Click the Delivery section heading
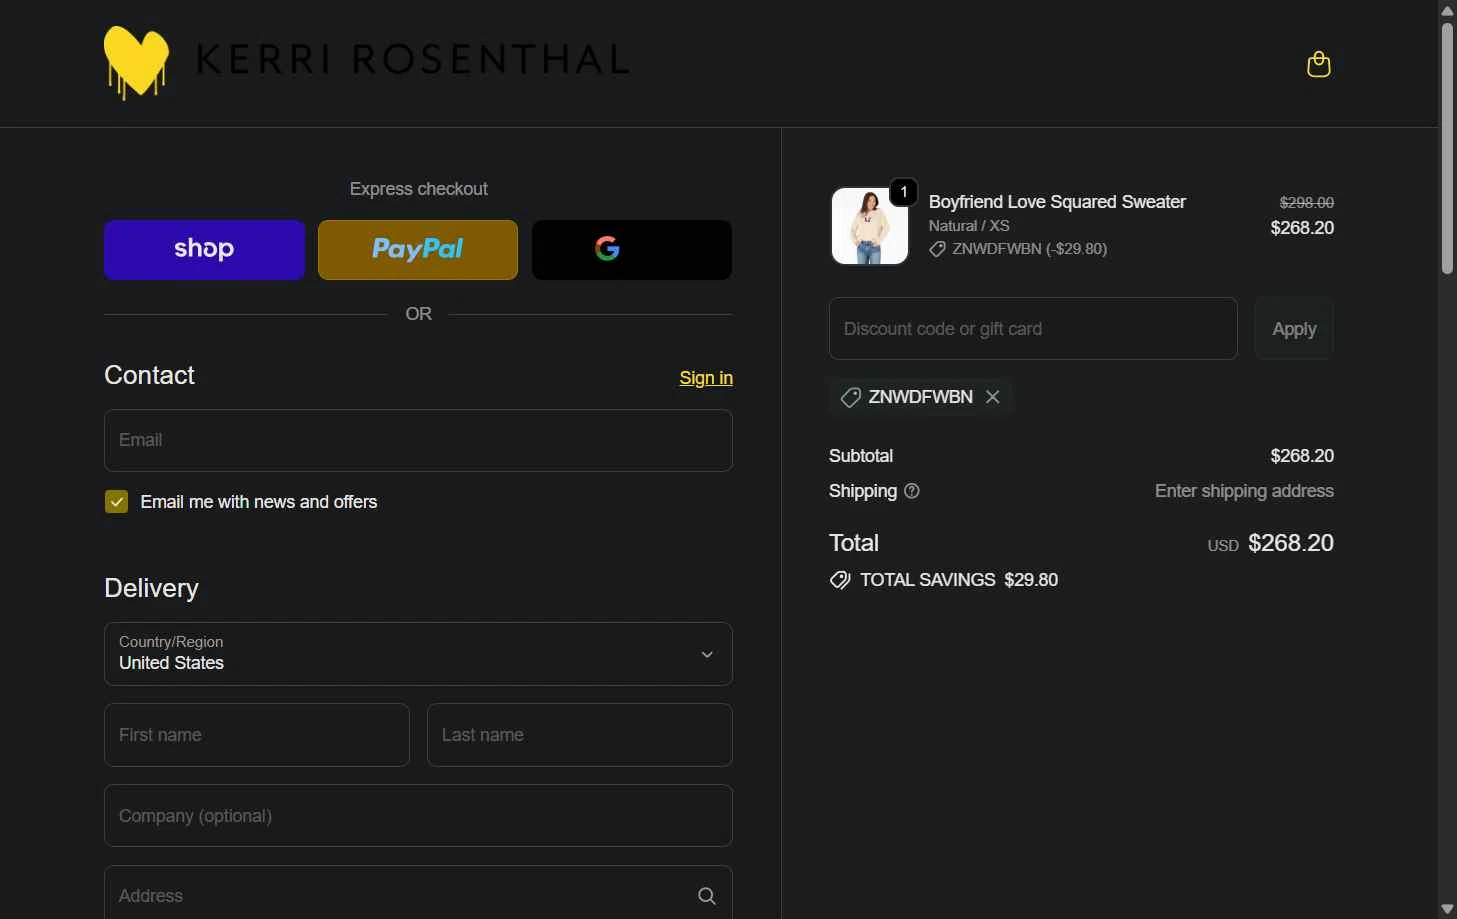 (x=151, y=588)
